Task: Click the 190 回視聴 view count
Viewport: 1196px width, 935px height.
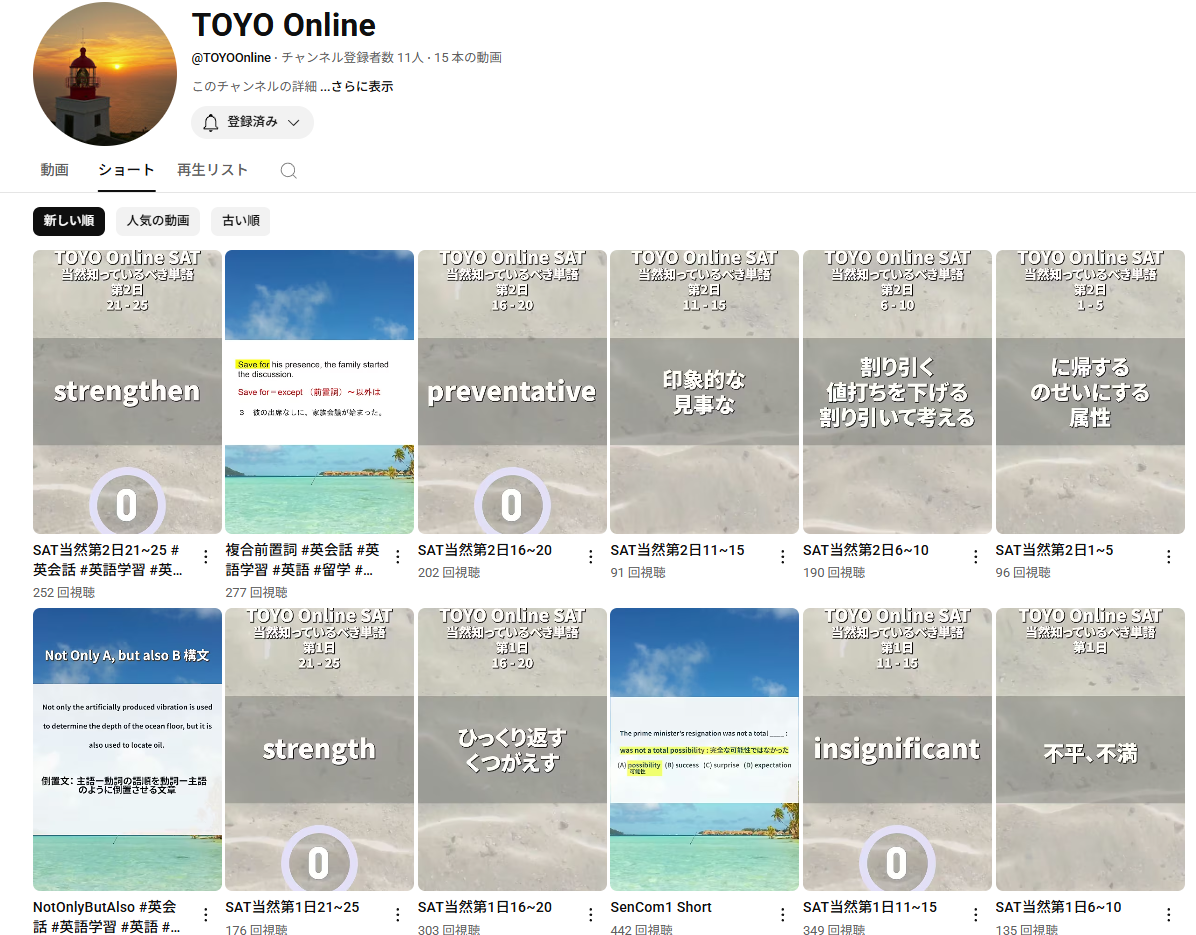Action: point(834,573)
